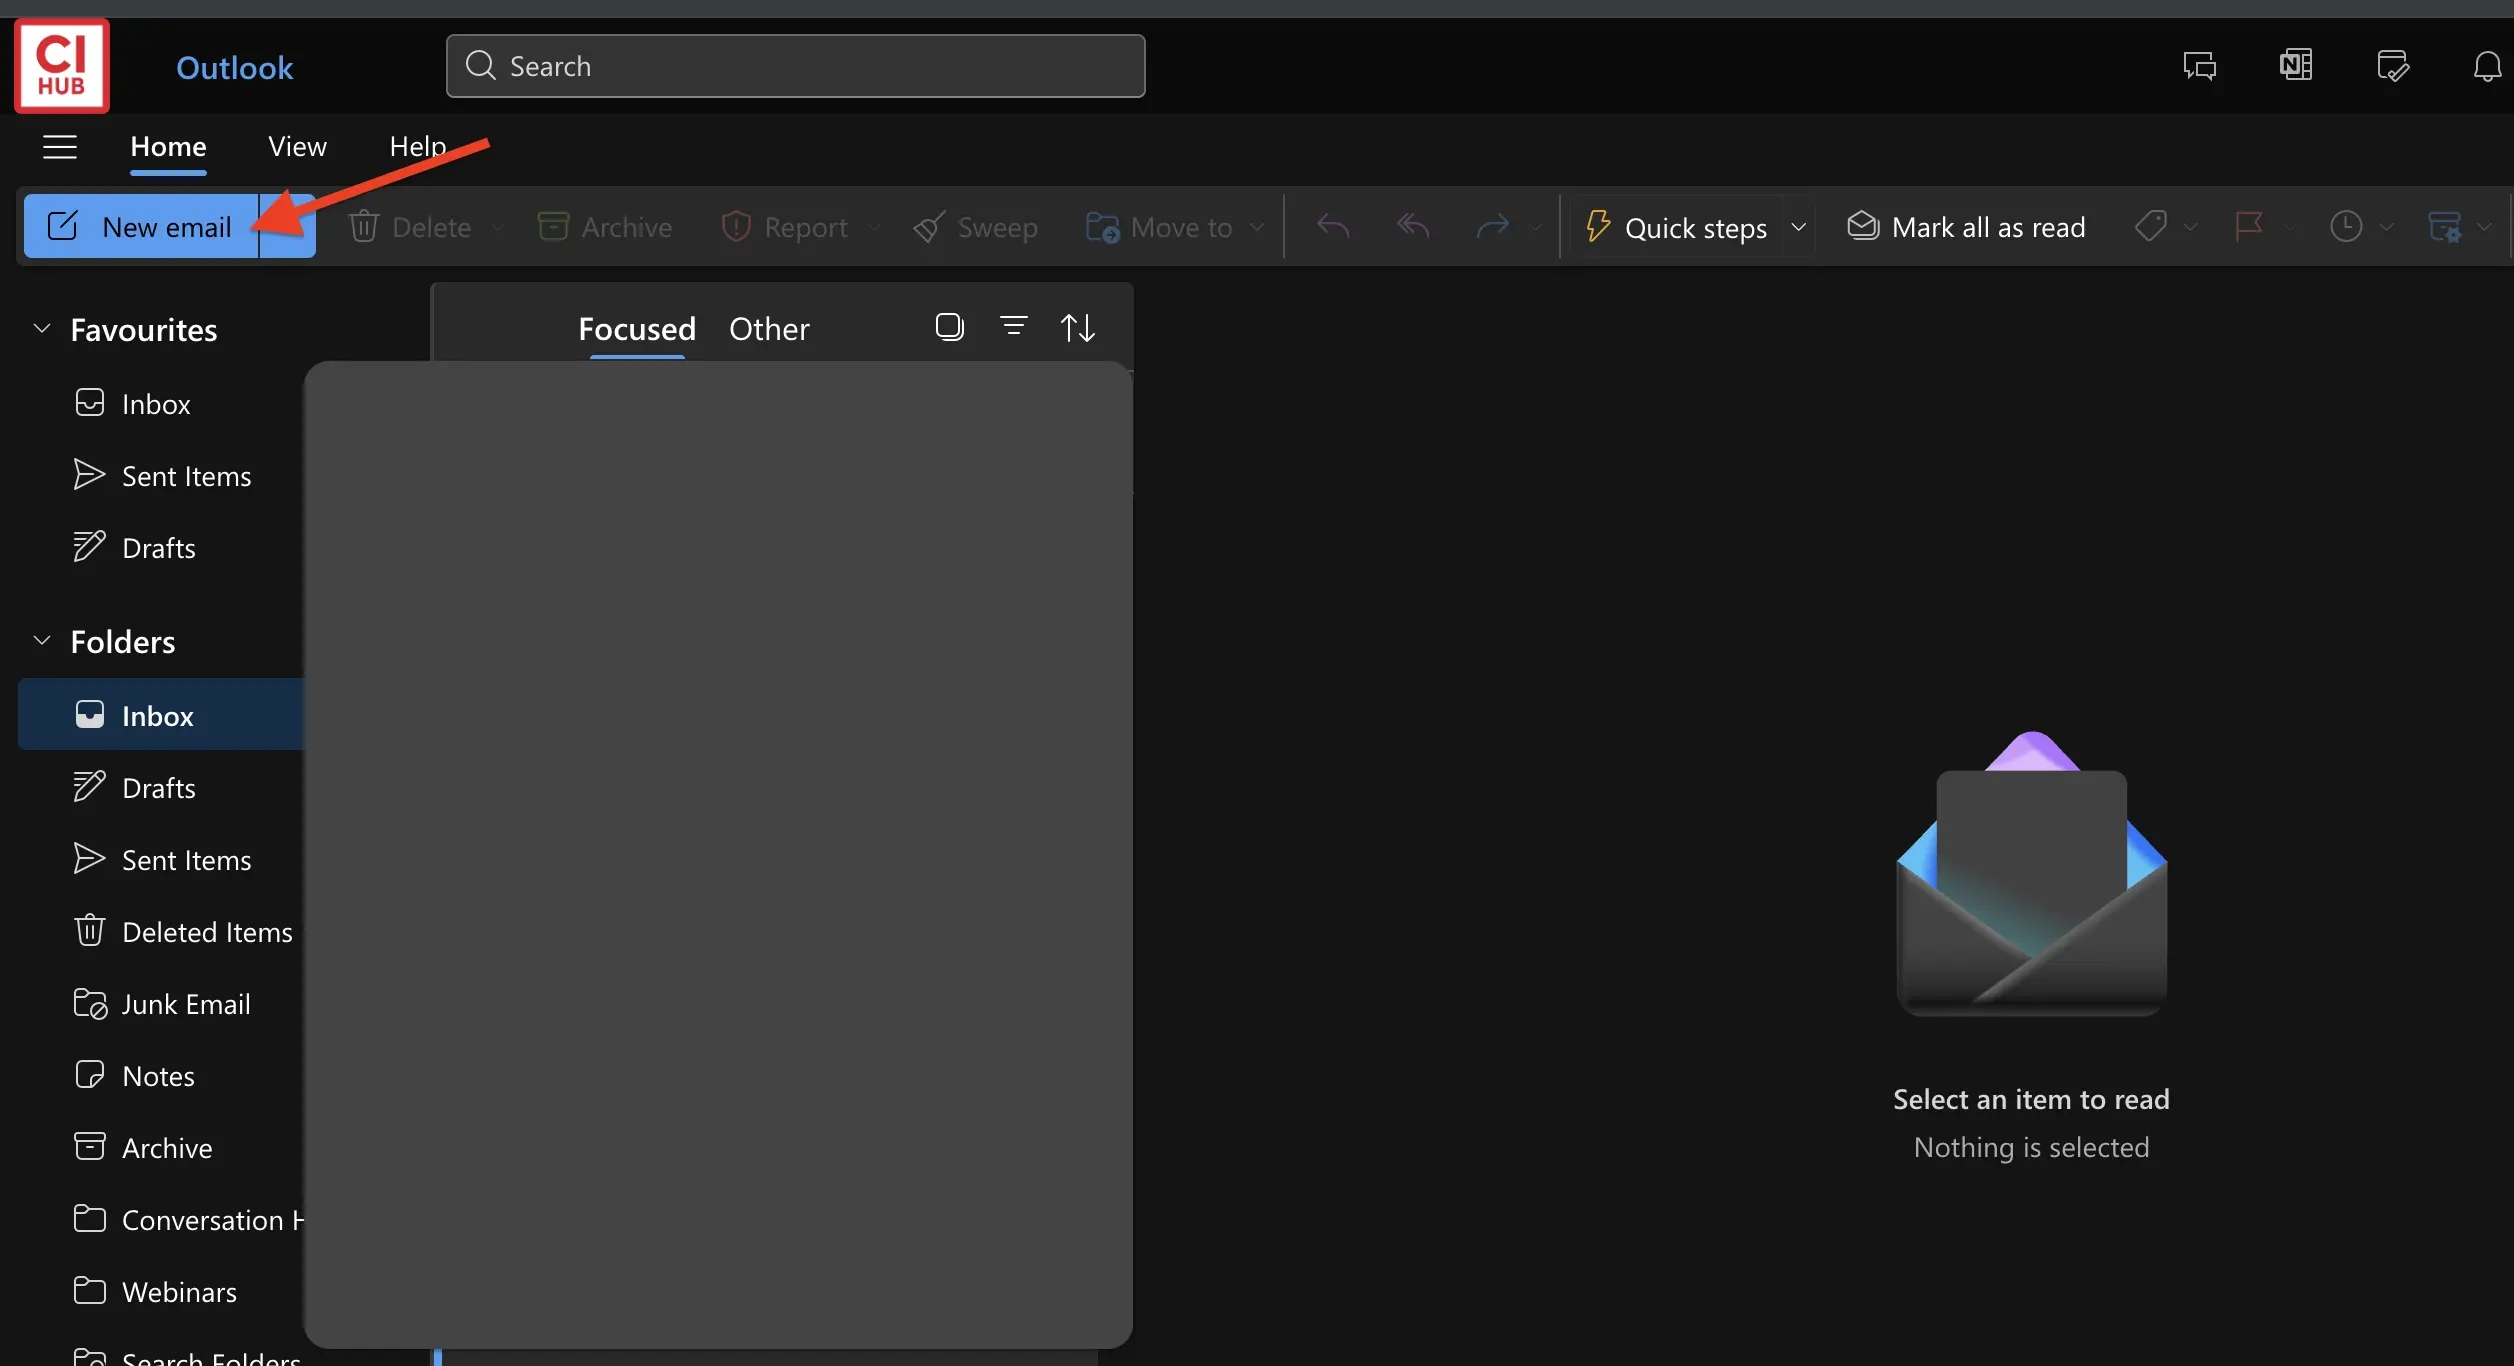Click the CI HUB app logo
This screenshot has height=1366, width=2514.
click(62, 66)
